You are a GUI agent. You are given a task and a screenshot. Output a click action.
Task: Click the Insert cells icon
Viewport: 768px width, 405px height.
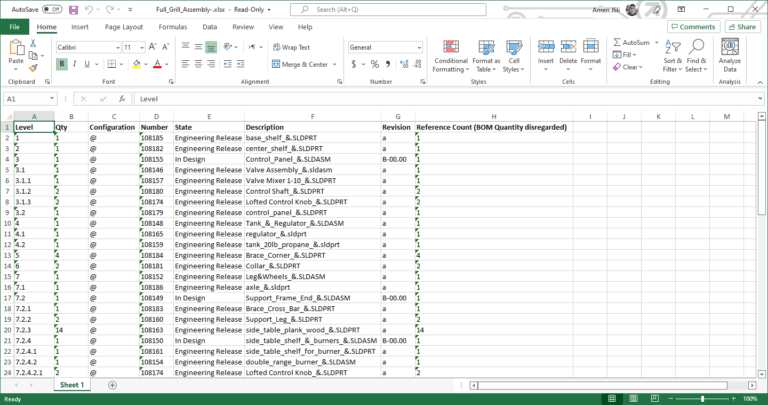point(546,47)
